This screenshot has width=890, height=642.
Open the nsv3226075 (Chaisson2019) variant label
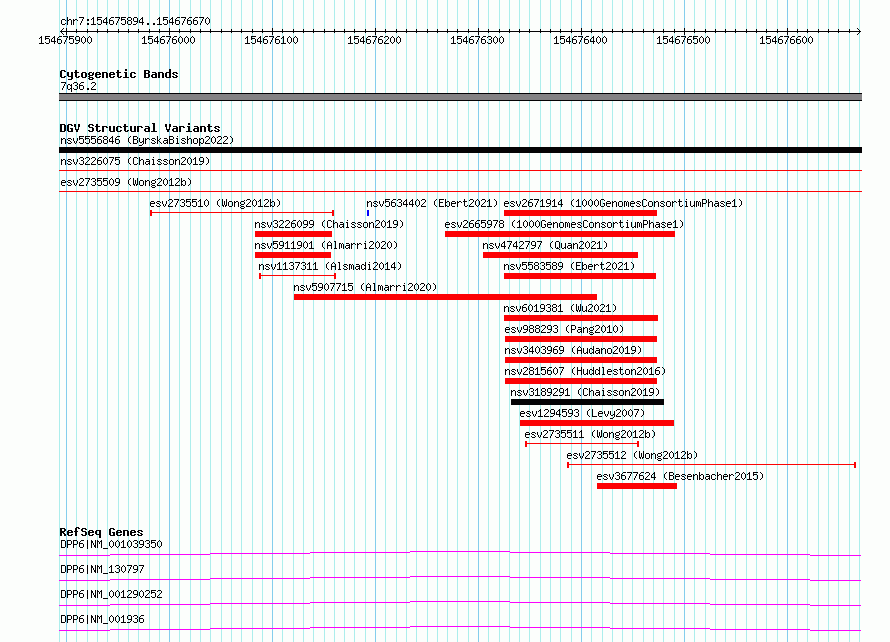[135, 161]
